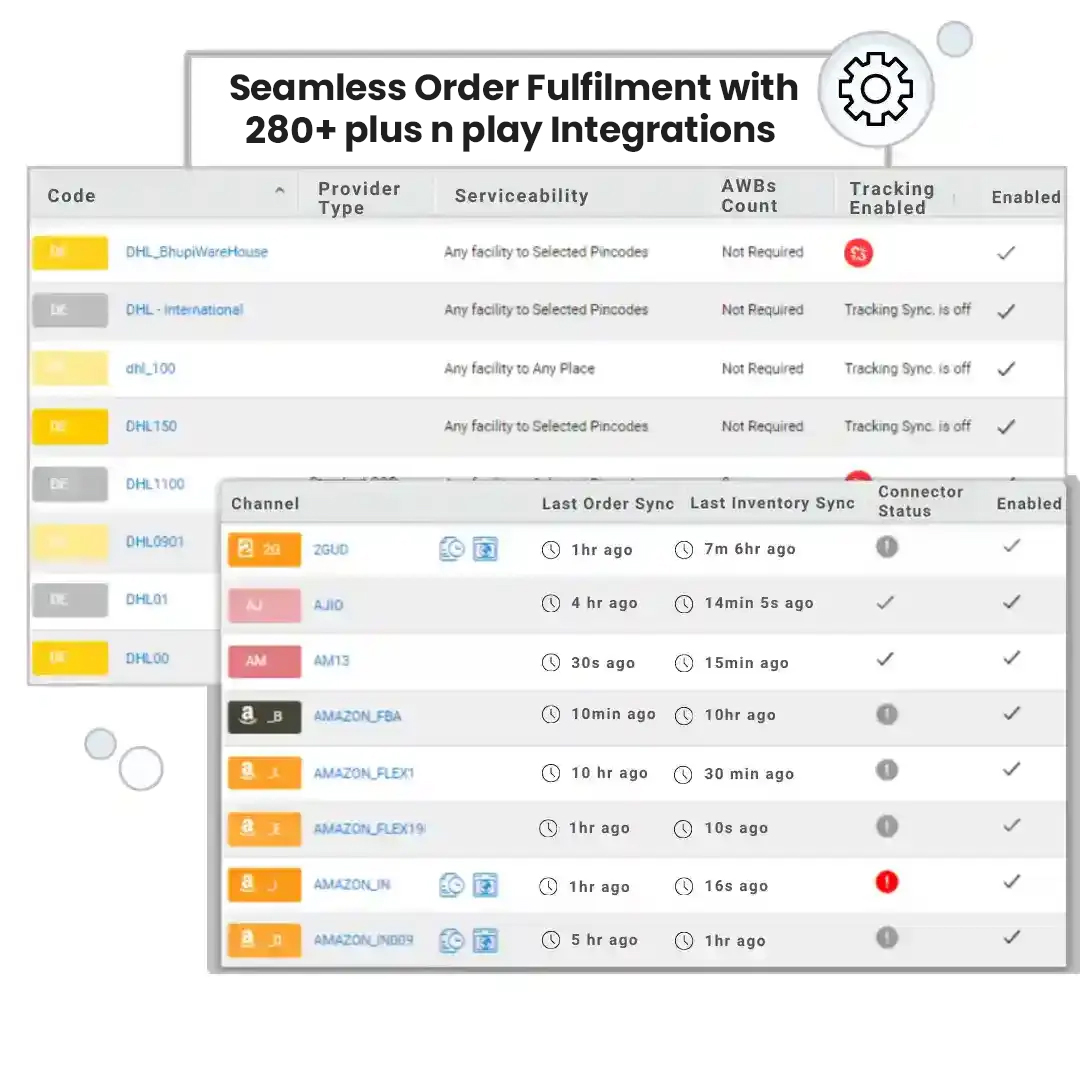Click the sort chevron on the Code column

(x=281, y=189)
